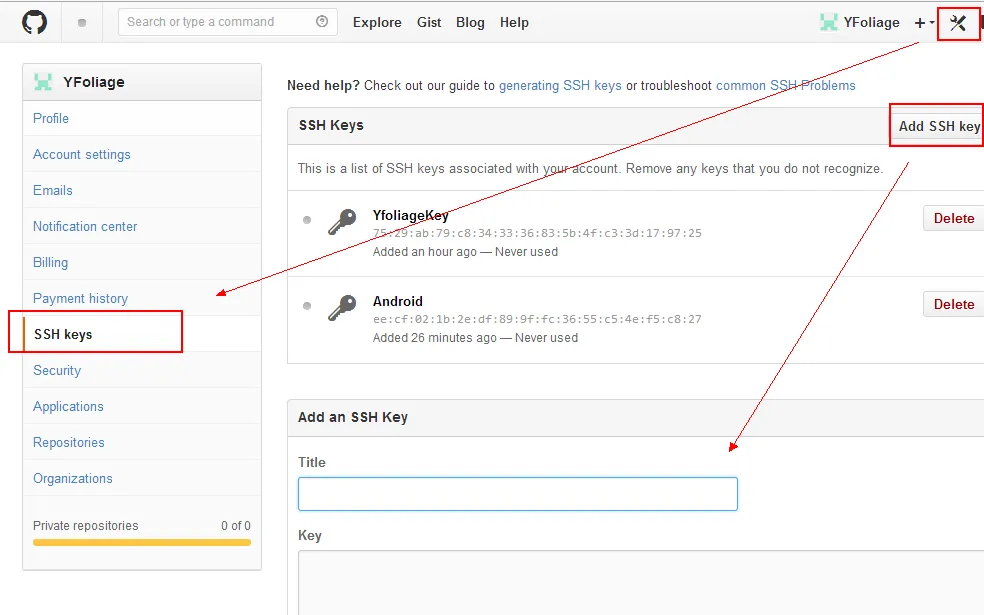Click the settings tools icon in header
The height and width of the screenshot is (615, 984).
click(958, 23)
